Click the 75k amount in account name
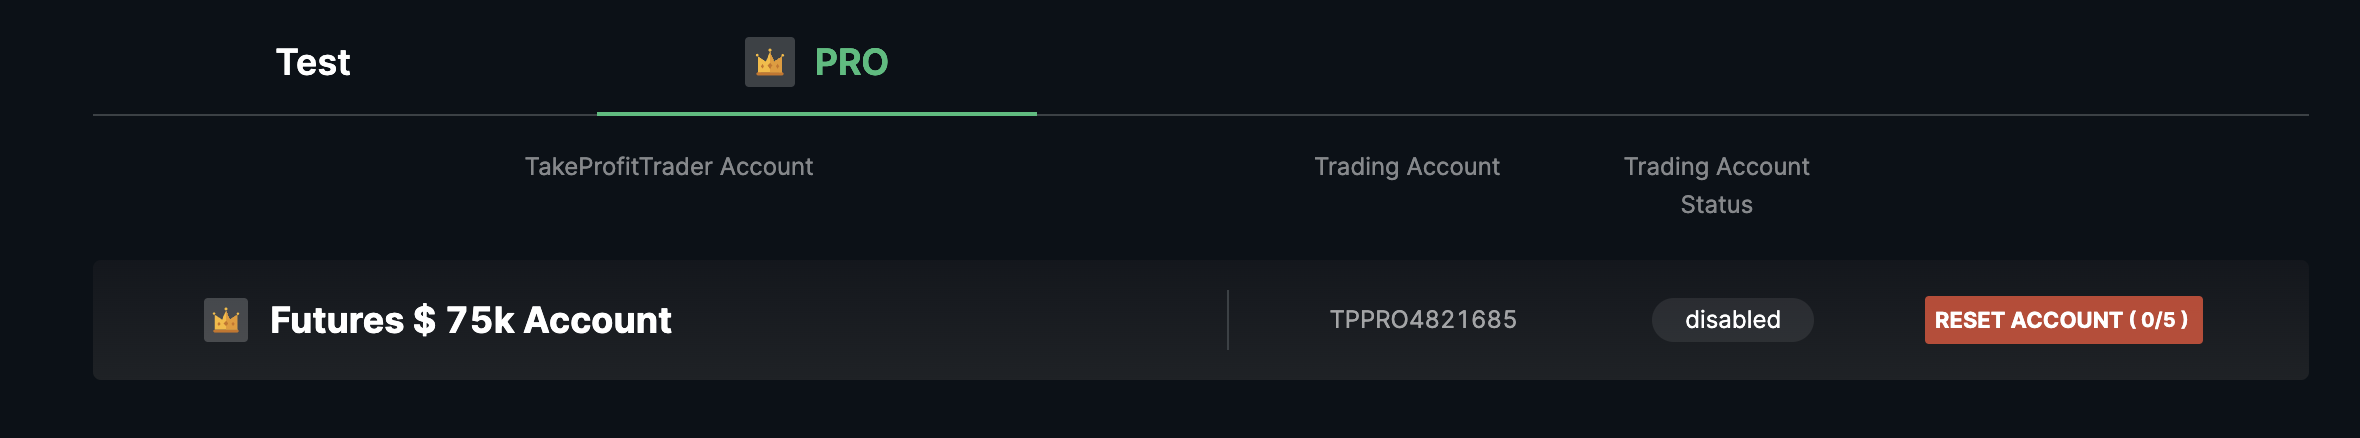Viewport: 2360px width, 438px height. click(480, 320)
